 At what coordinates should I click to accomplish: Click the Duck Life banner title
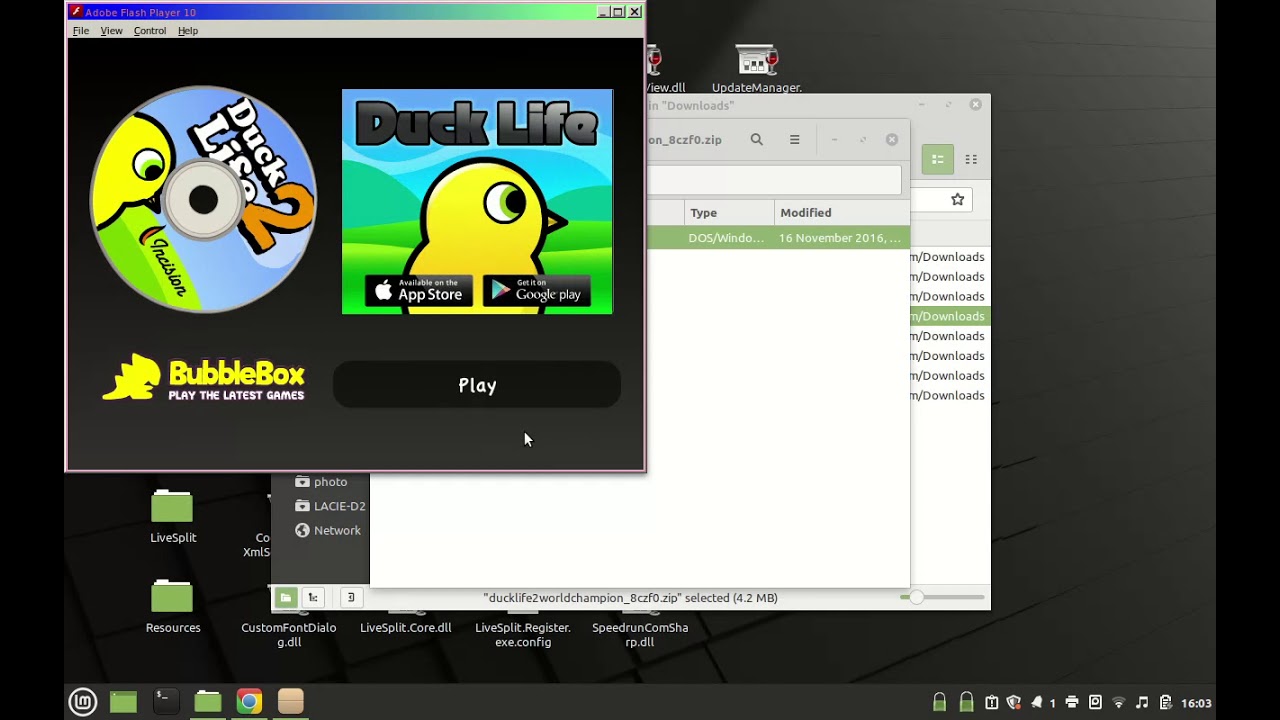coord(477,123)
